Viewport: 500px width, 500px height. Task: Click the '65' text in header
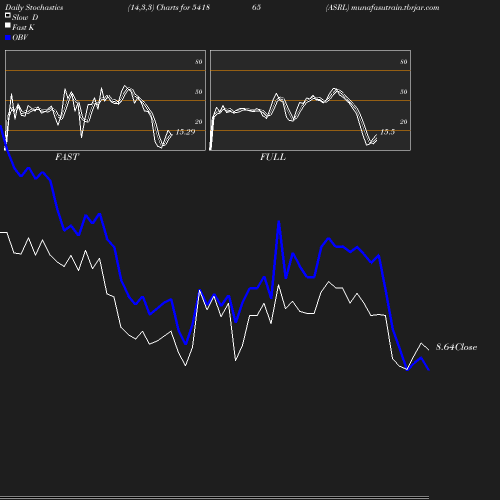pyautogui.click(x=256, y=8)
